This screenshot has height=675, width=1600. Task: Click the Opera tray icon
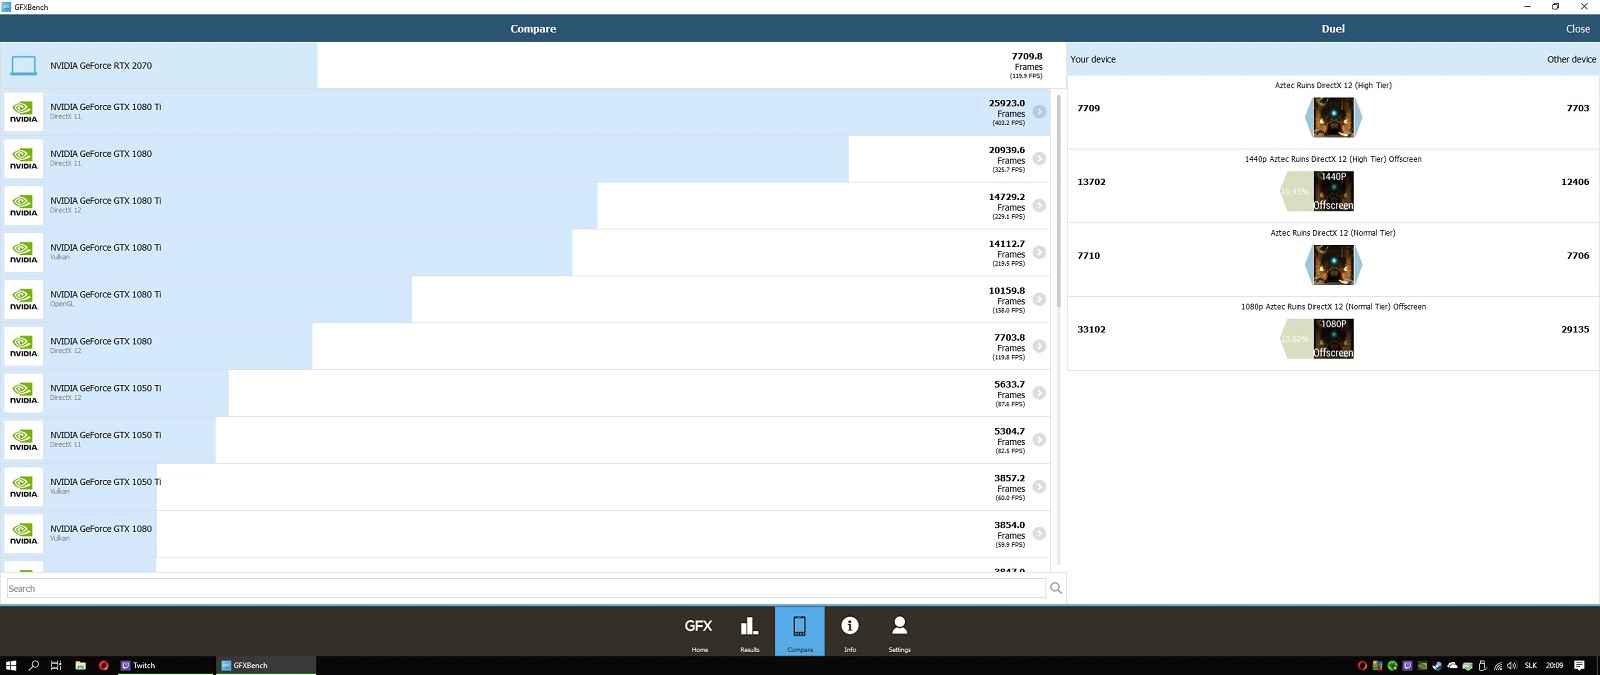(x=1362, y=665)
